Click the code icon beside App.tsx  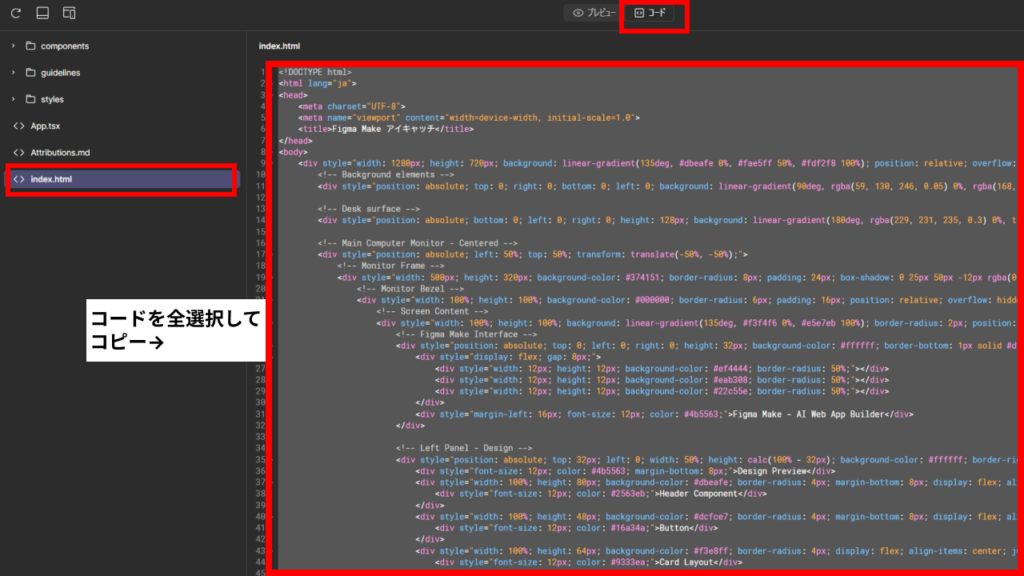[18, 126]
